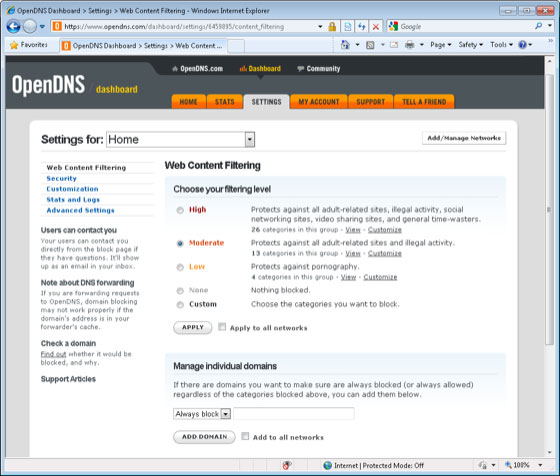560x476 pixels.
Task: Open the HOME tab
Action: (x=189, y=102)
